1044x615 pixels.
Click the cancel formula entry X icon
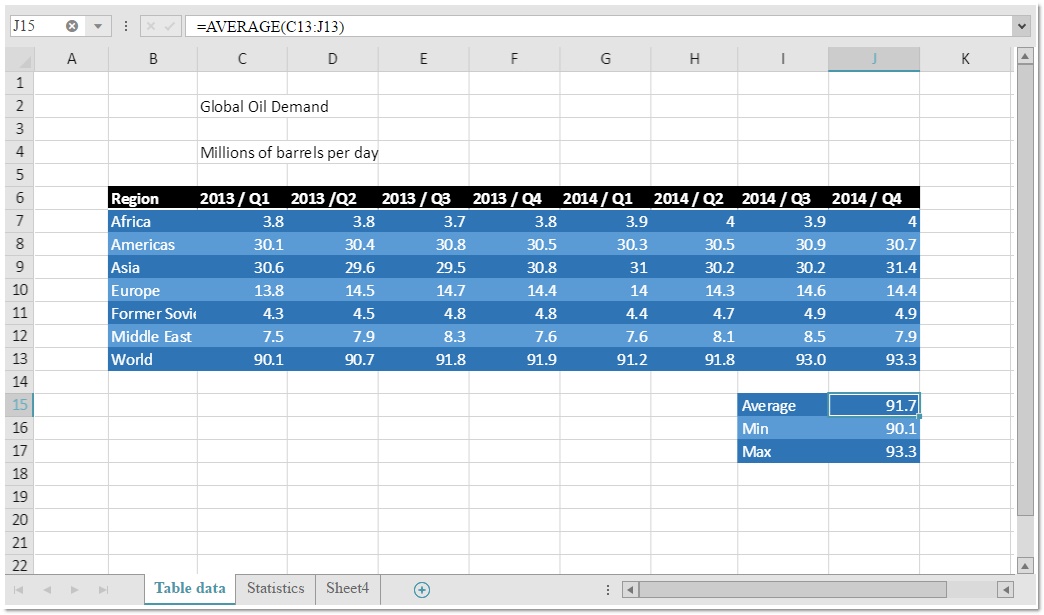click(150, 26)
